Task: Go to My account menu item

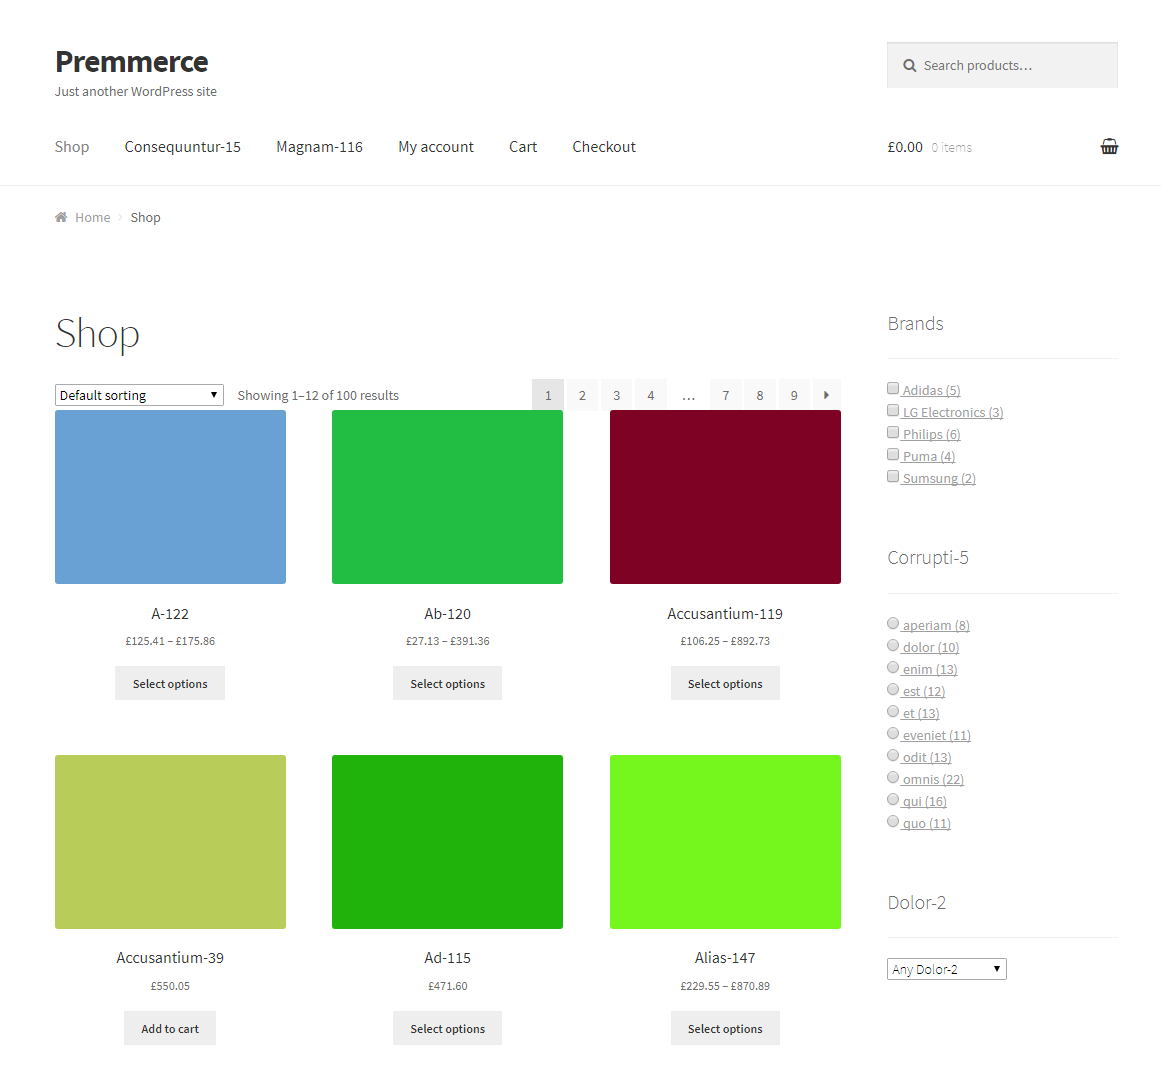Action: tap(435, 147)
